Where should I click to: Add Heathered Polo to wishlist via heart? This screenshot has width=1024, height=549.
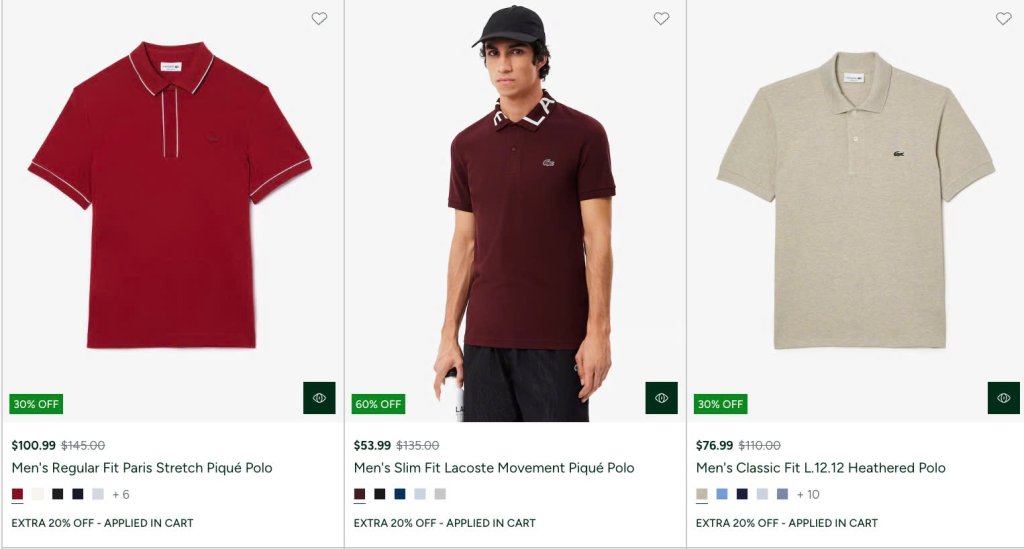click(x=1004, y=18)
